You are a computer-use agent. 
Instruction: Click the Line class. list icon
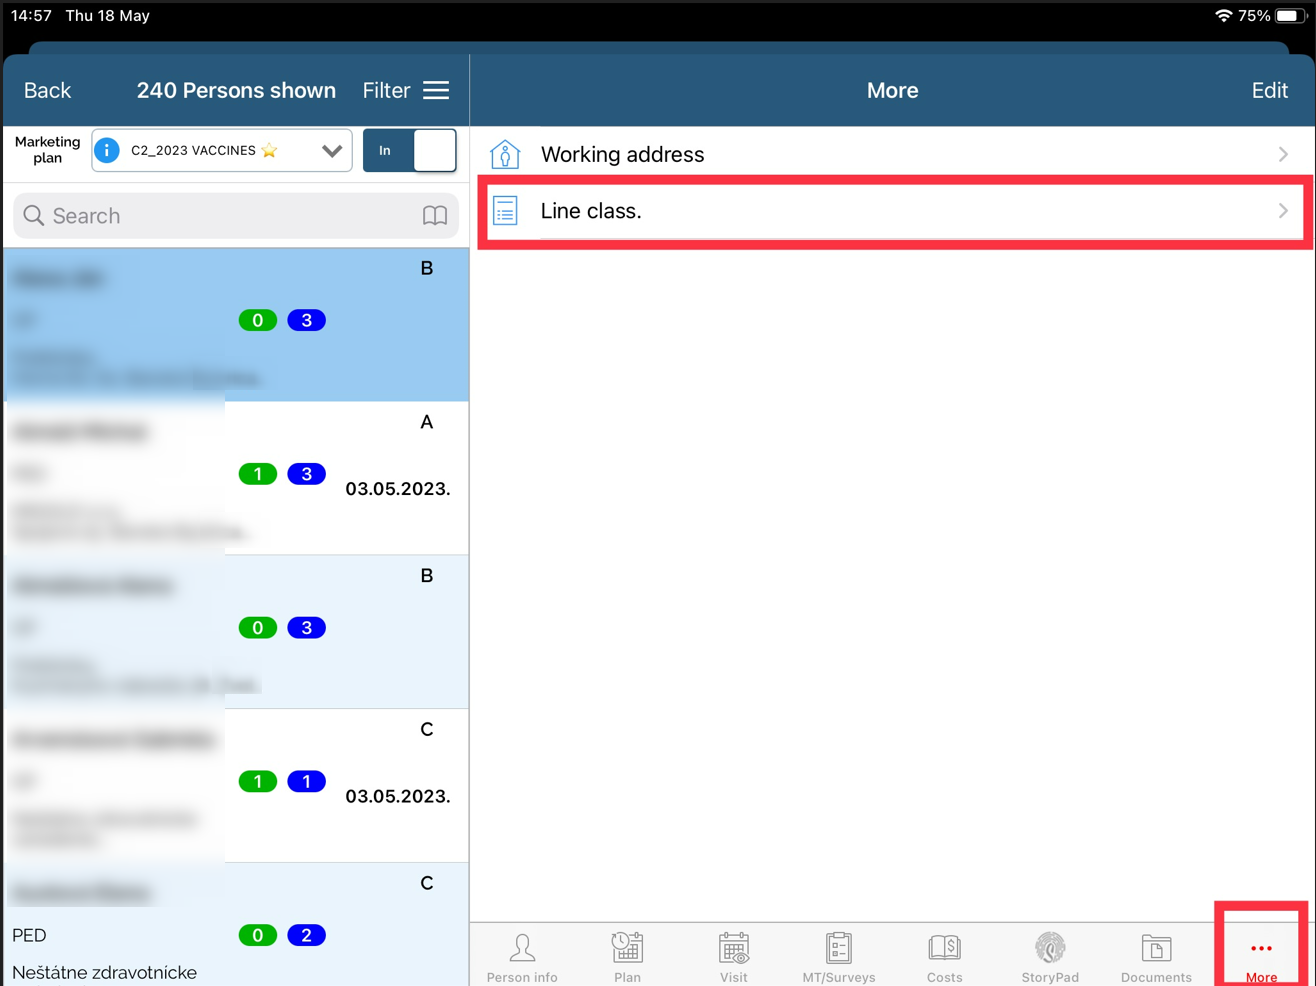click(x=506, y=211)
